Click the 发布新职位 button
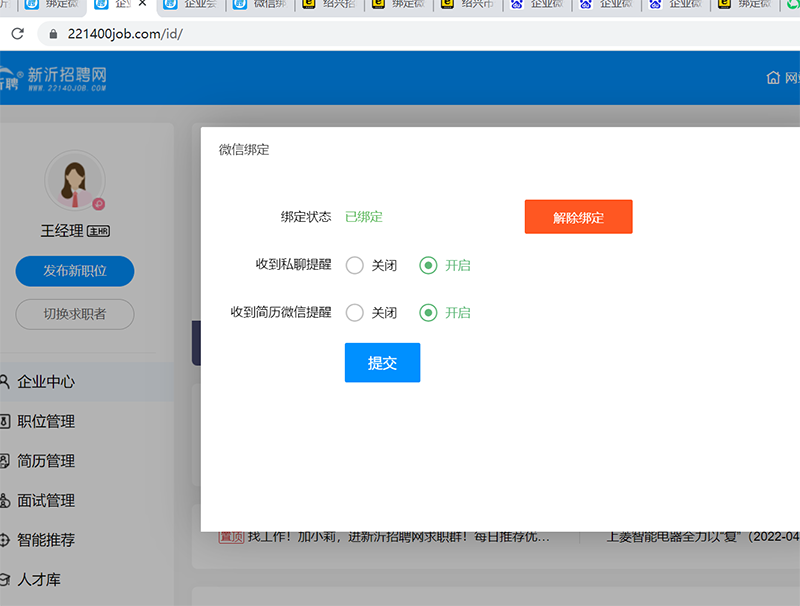Viewport: 800px width, 606px height. 75,271
